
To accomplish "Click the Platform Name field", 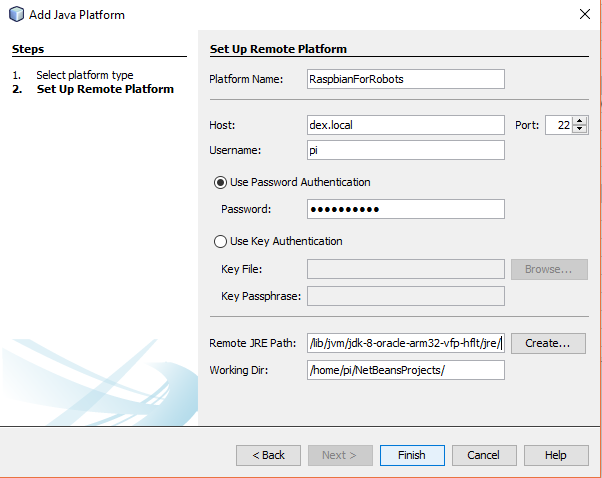I will point(405,79).
